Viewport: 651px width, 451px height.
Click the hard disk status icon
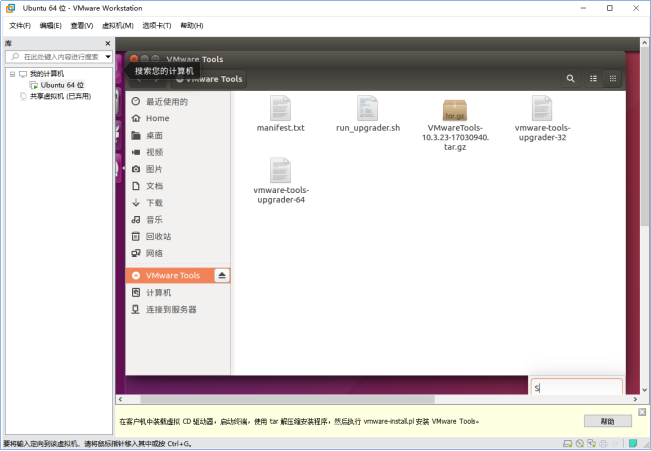point(567,444)
